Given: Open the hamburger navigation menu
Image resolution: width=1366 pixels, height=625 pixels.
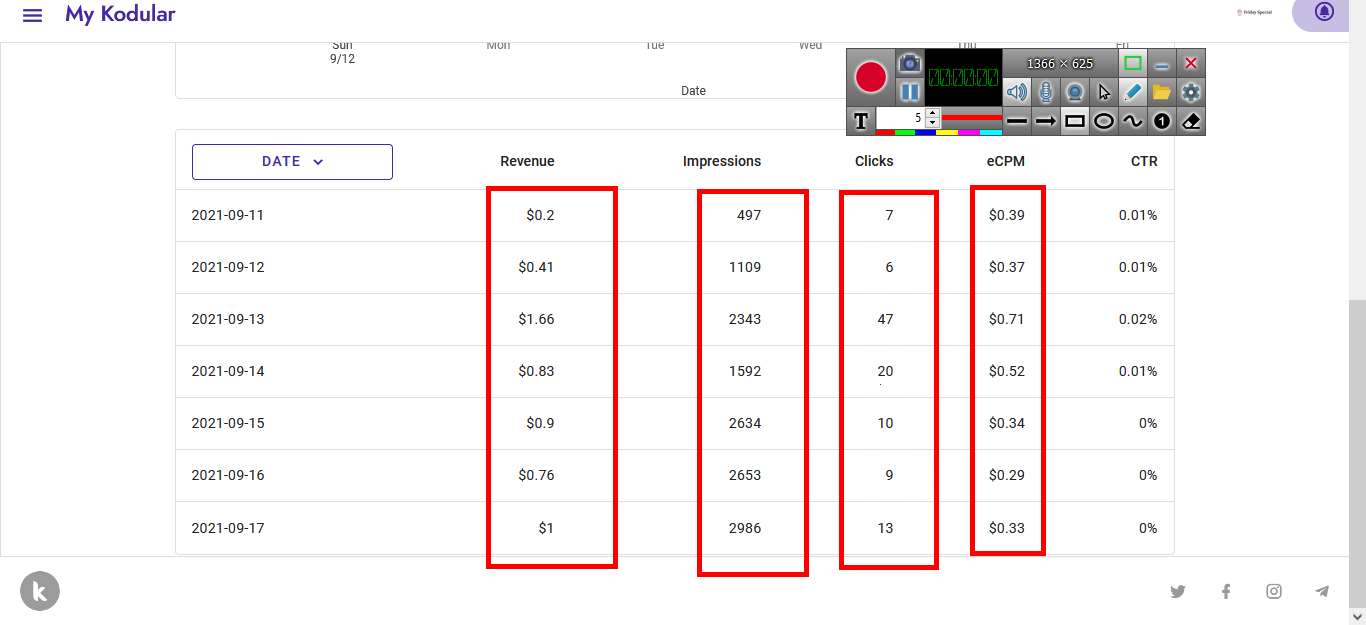Looking at the screenshot, I should click(x=33, y=15).
